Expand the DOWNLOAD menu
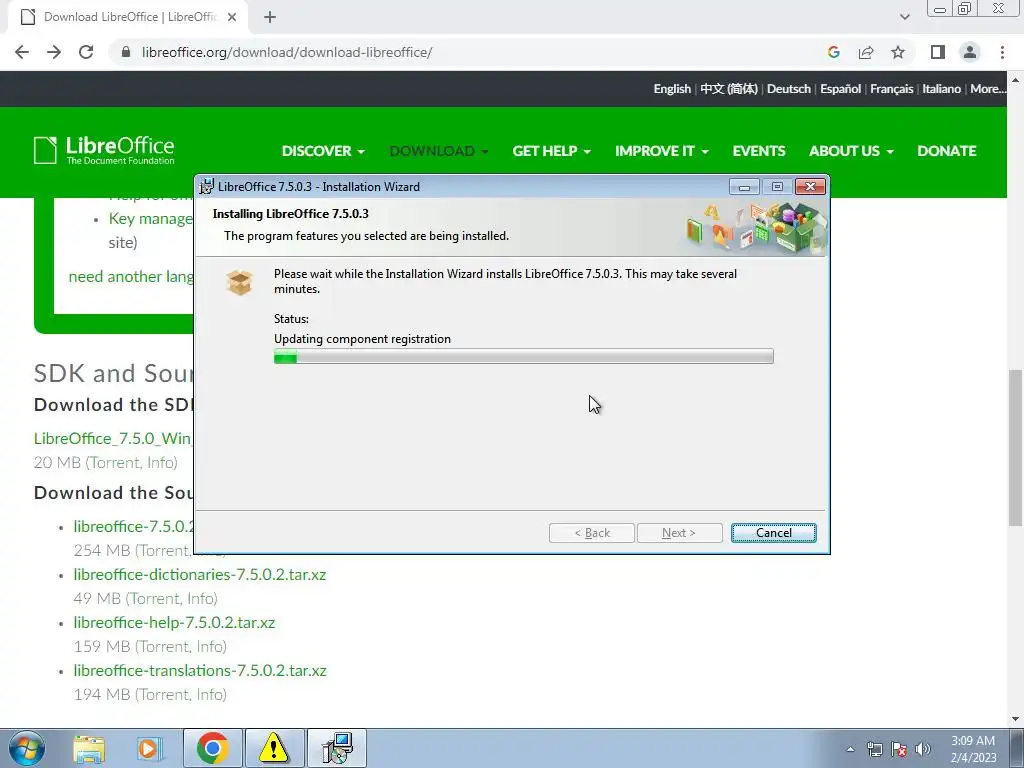The width and height of the screenshot is (1024, 768). pyautogui.click(x=439, y=151)
